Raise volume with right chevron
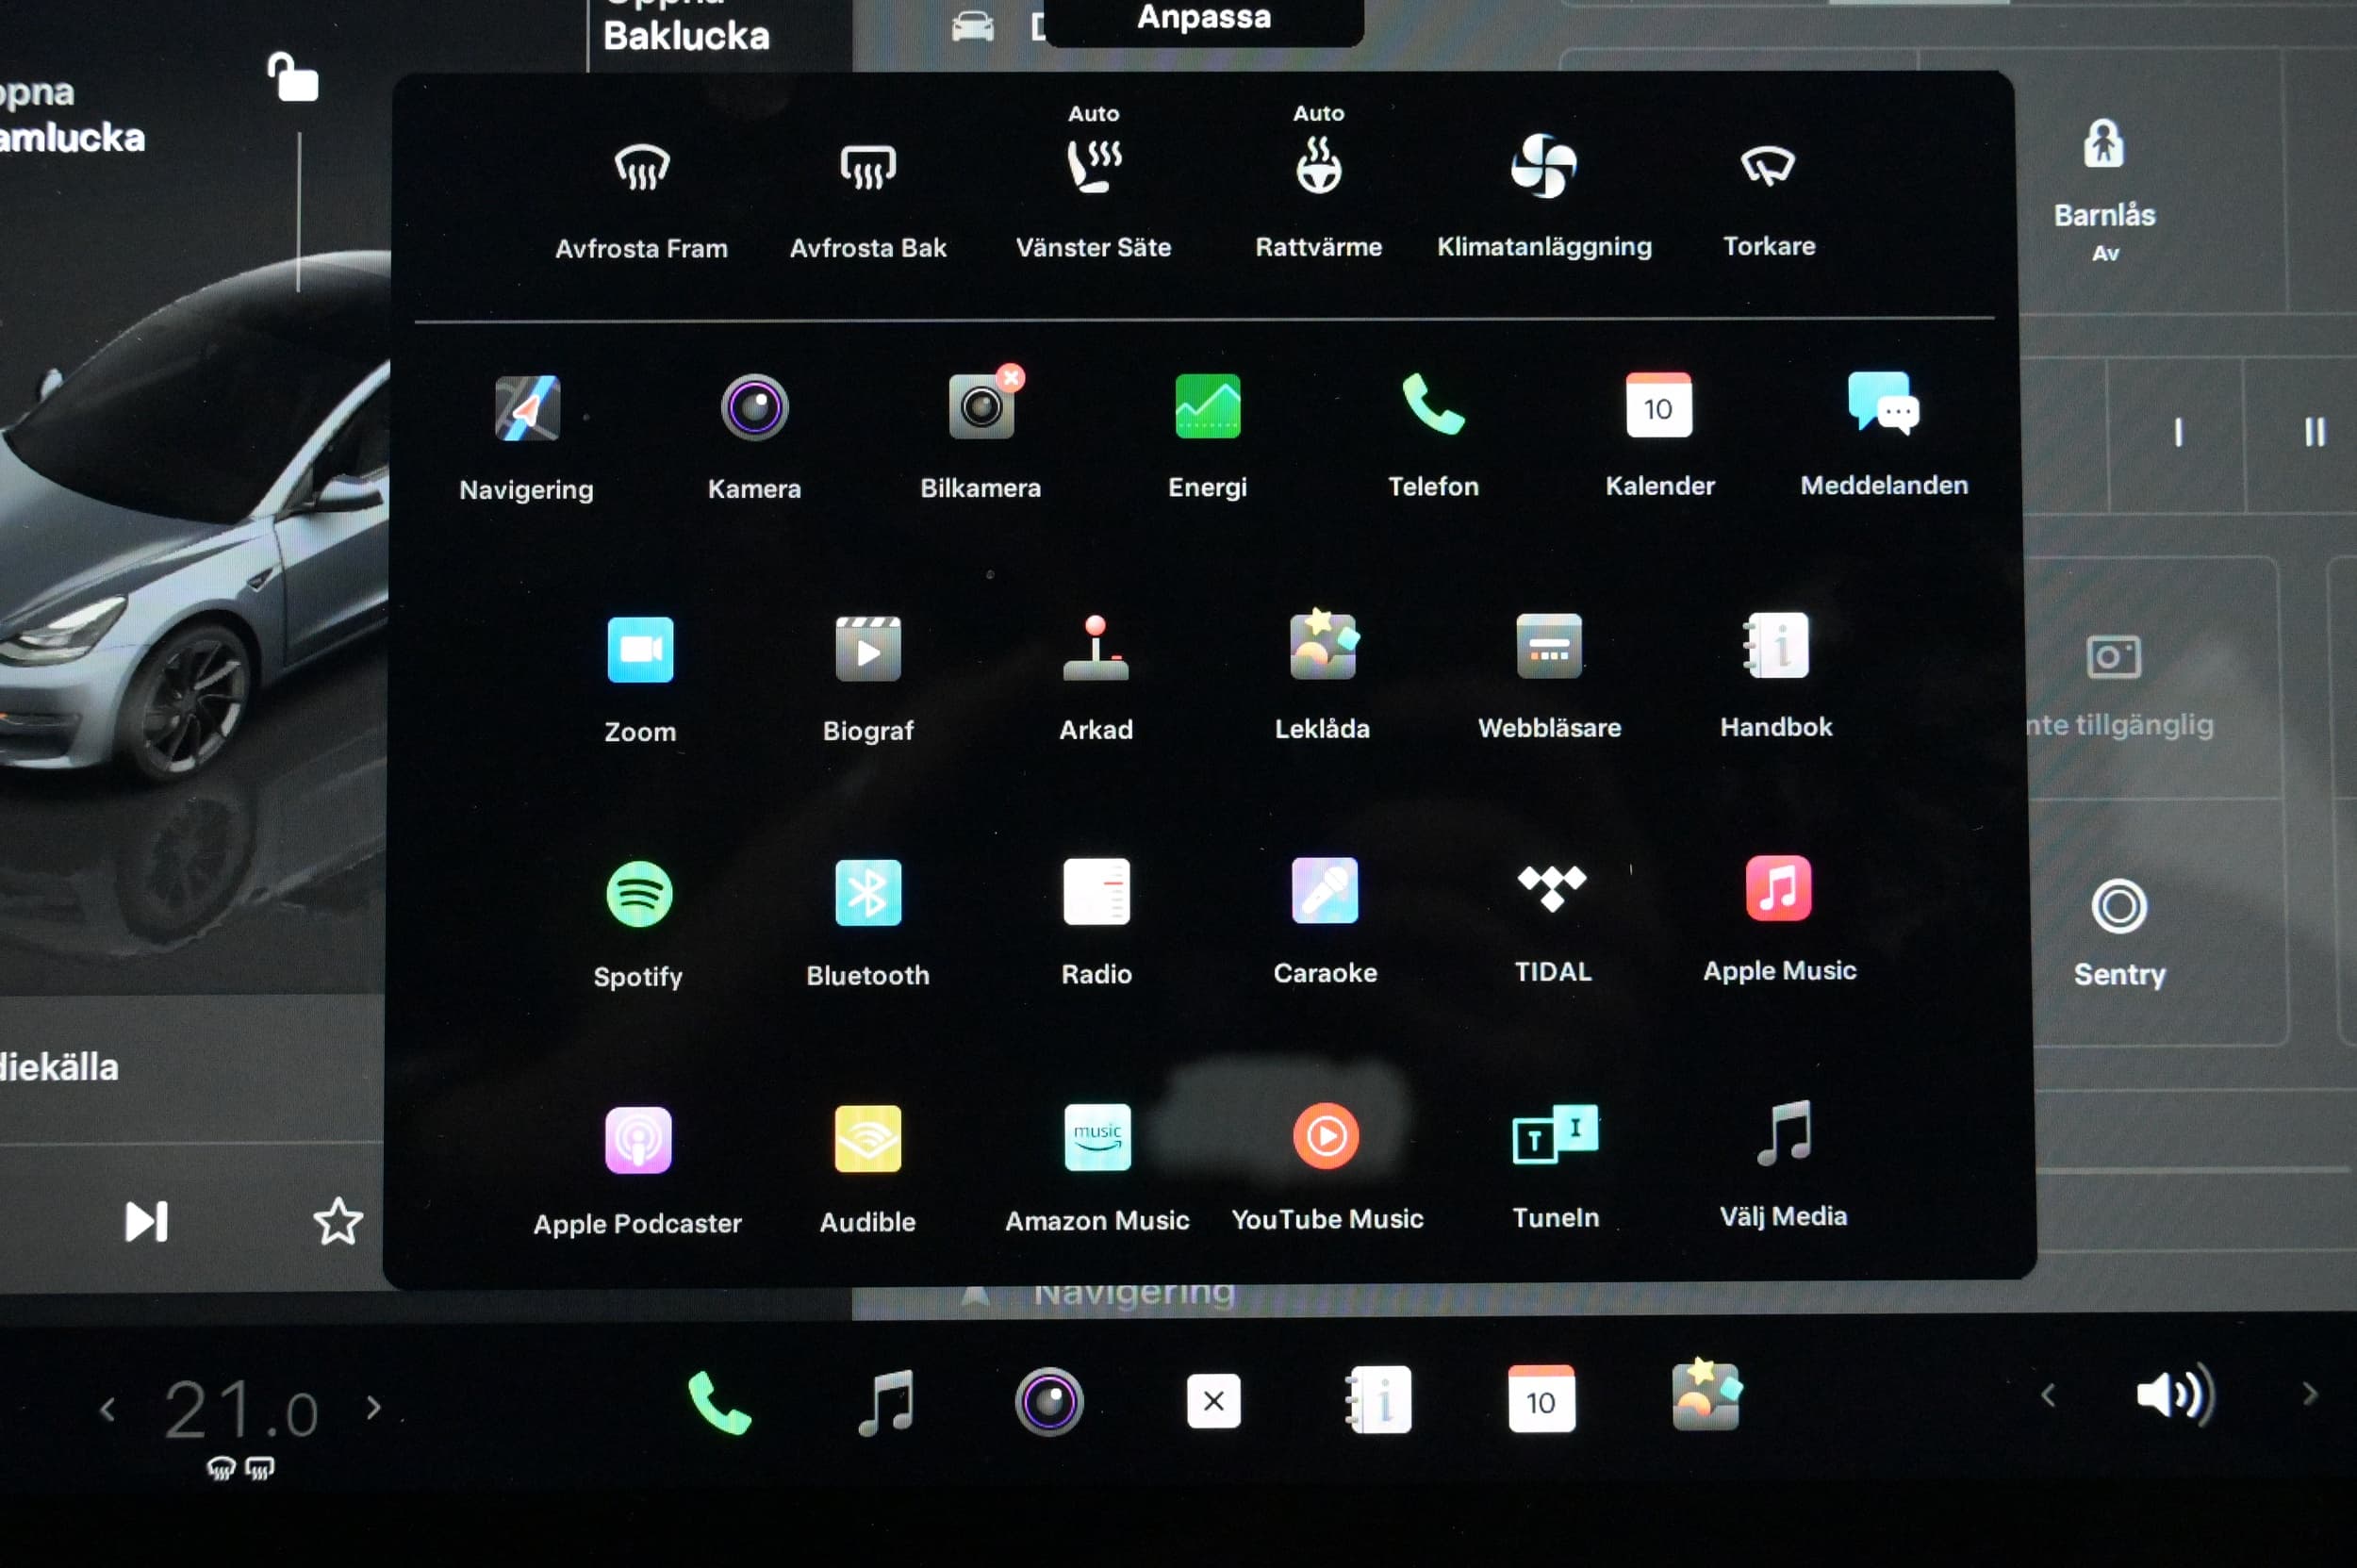 click(x=2310, y=1393)
